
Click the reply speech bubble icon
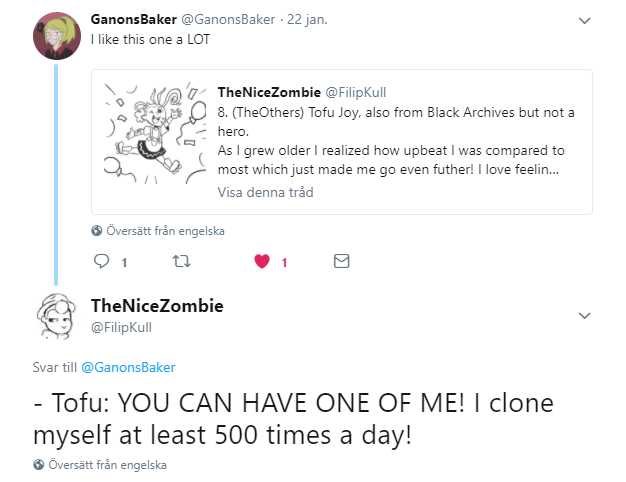[x=101, y=262]
